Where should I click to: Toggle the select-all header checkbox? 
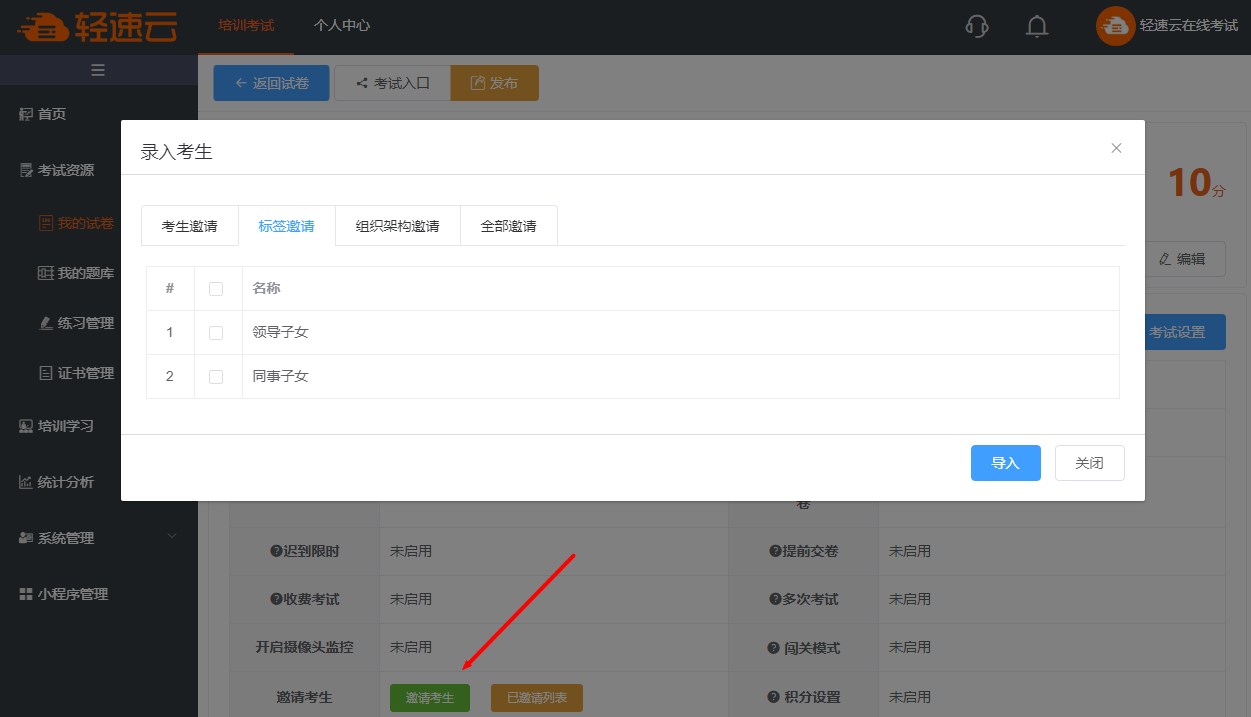[x=216, y=289]
